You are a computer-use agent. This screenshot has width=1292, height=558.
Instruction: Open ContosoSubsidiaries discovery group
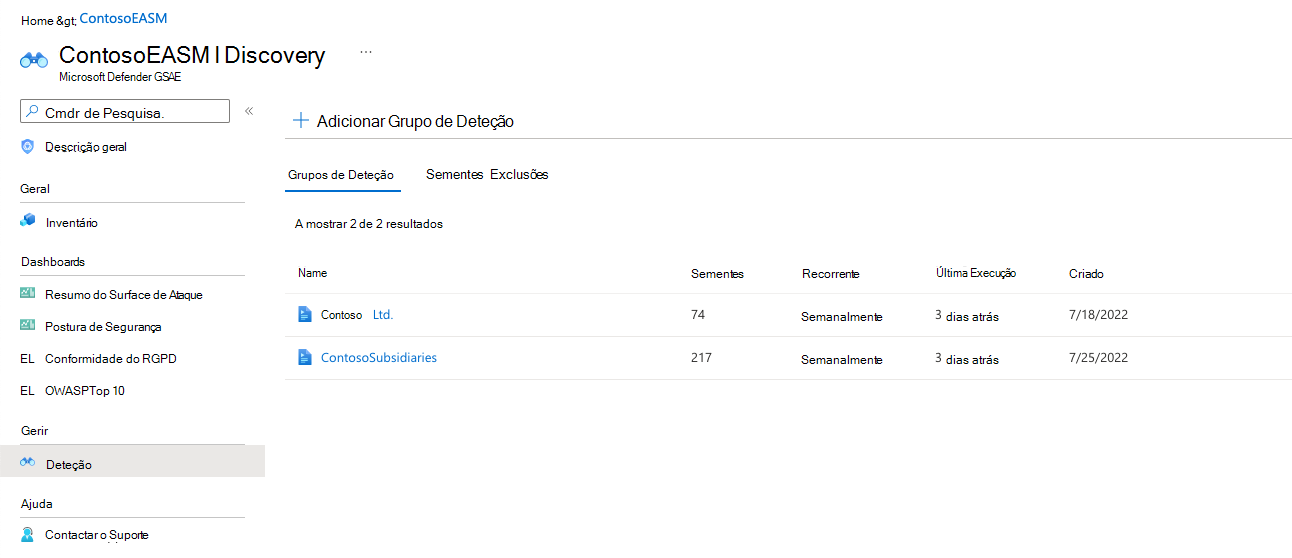pyautogui.click(x=379, y=358)
